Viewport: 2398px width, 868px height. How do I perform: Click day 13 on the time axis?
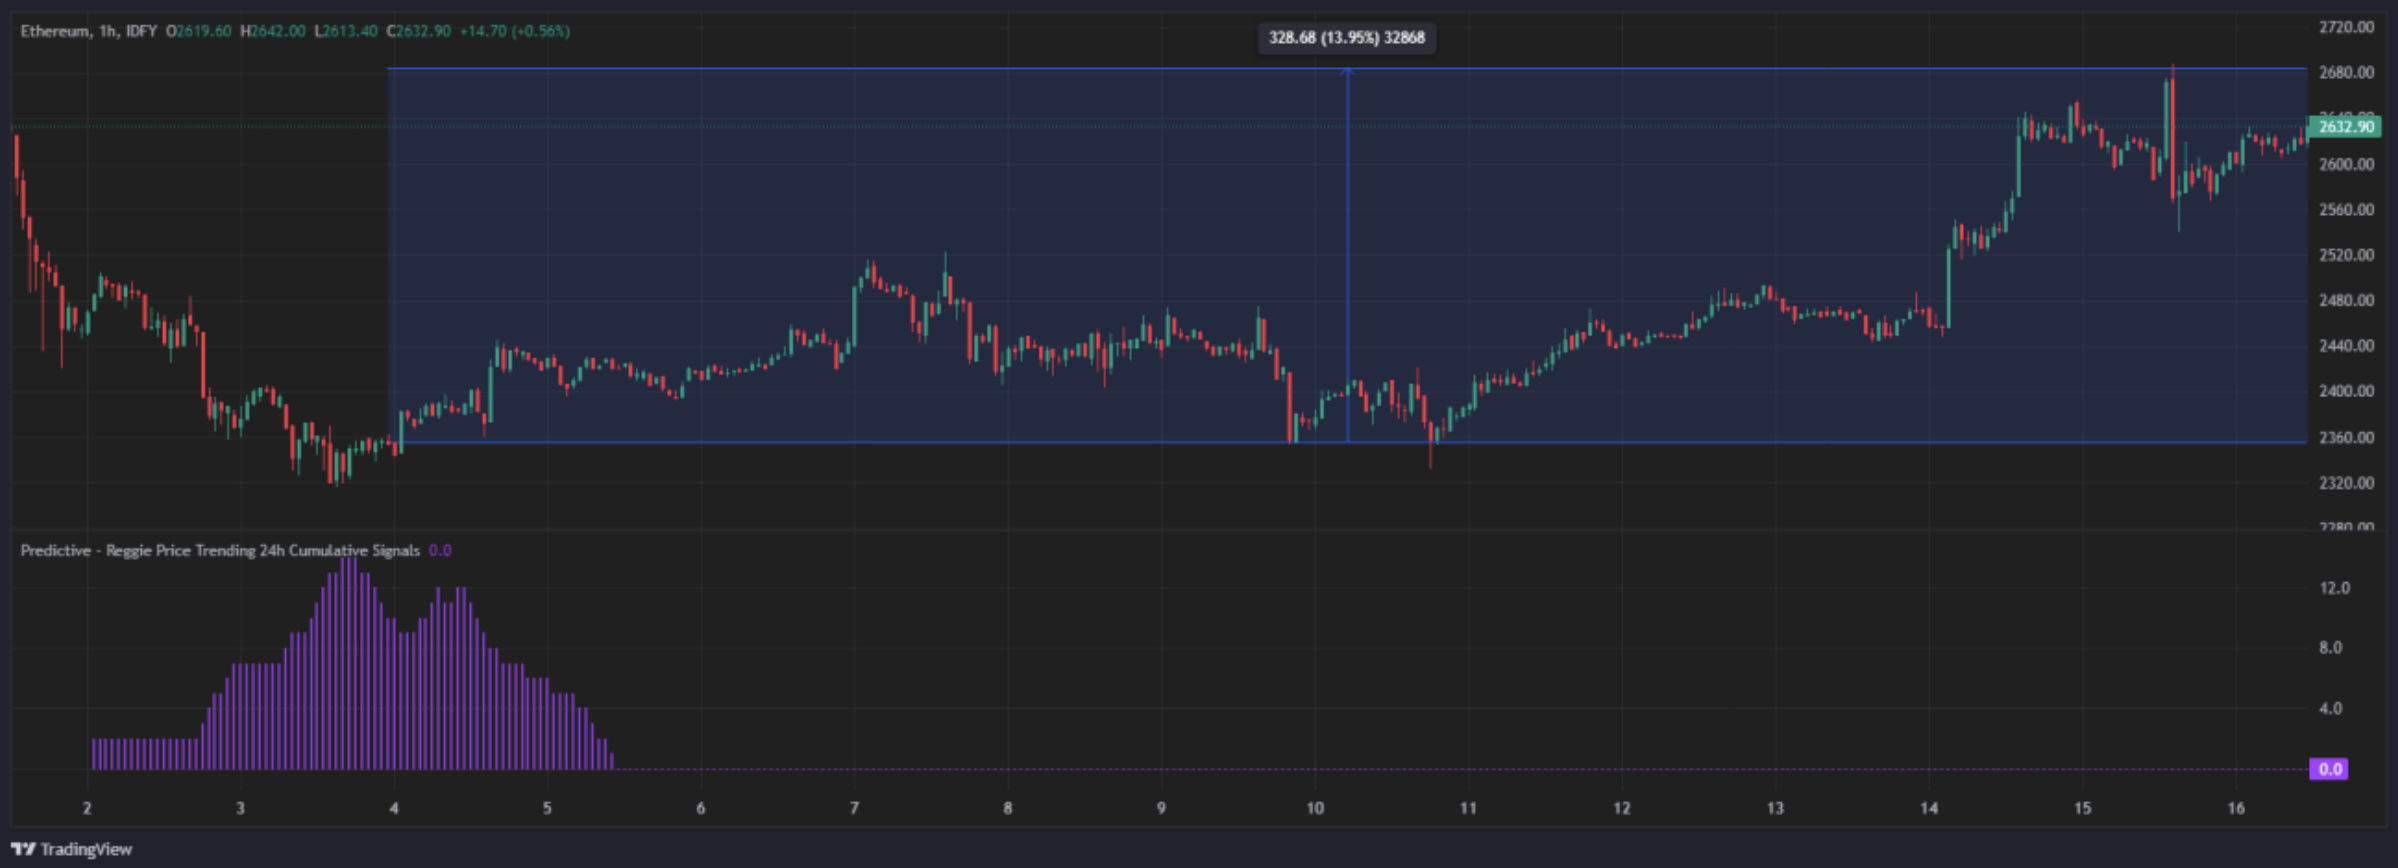(x=1775, y=808)
